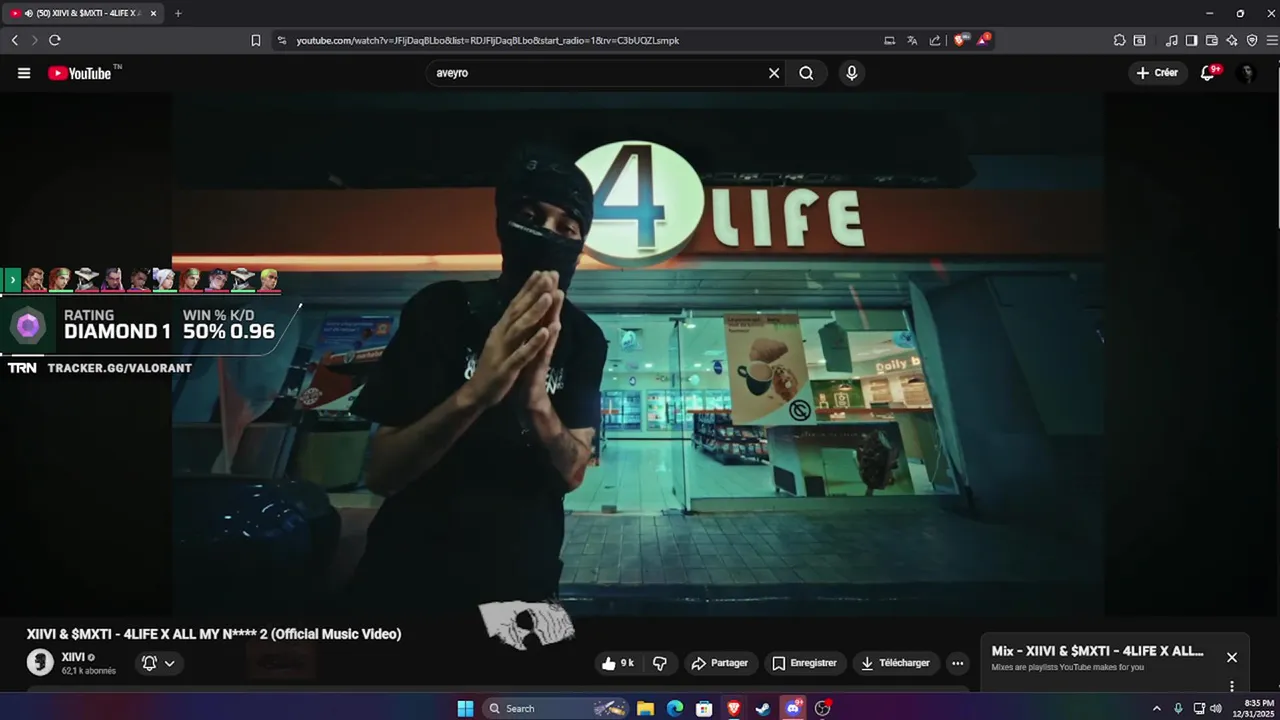Open the tray volume speaker icon
Image resolution: width=1280 pixels, height=720 pixels.
pos(1216,708)
